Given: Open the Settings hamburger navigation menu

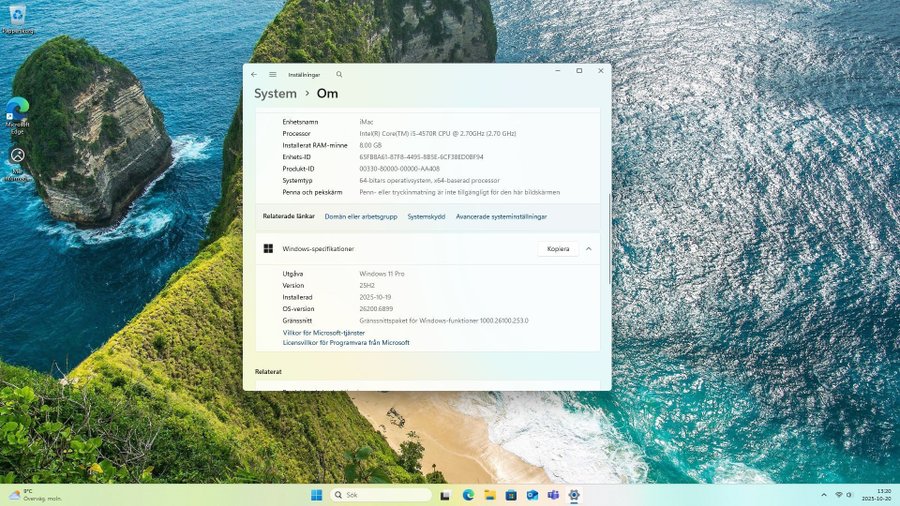Looking at the screenshot, I should pyautogui.click(x=272, y=74).
